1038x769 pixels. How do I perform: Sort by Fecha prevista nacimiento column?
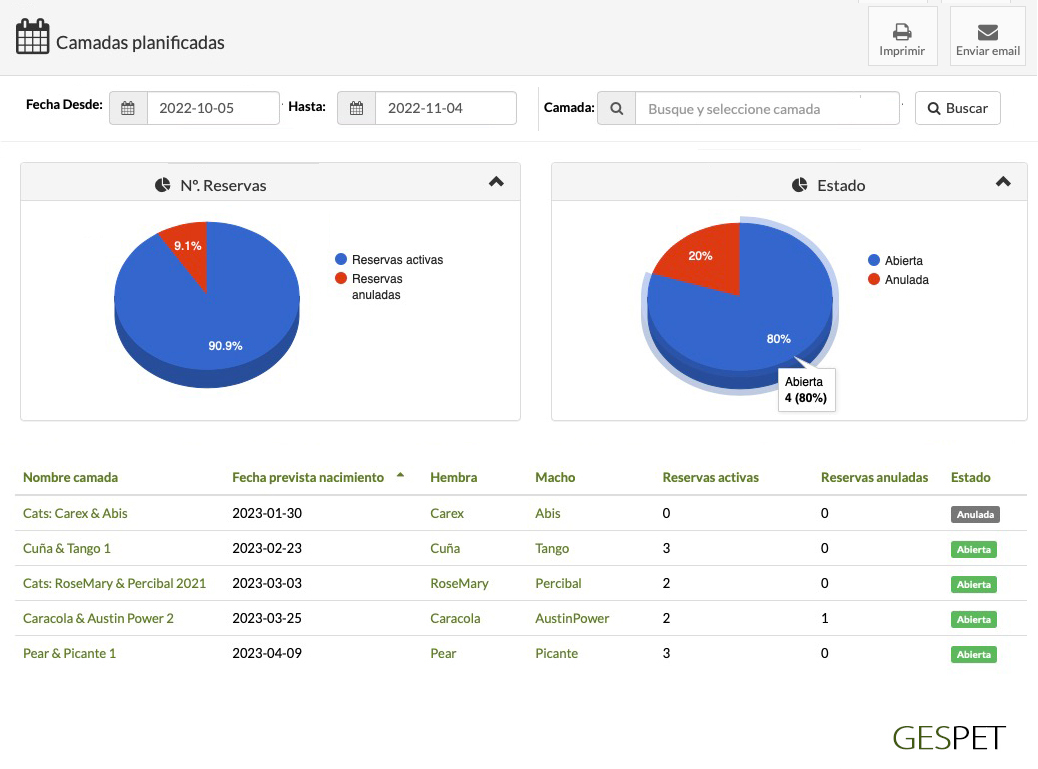pos(308,477)
